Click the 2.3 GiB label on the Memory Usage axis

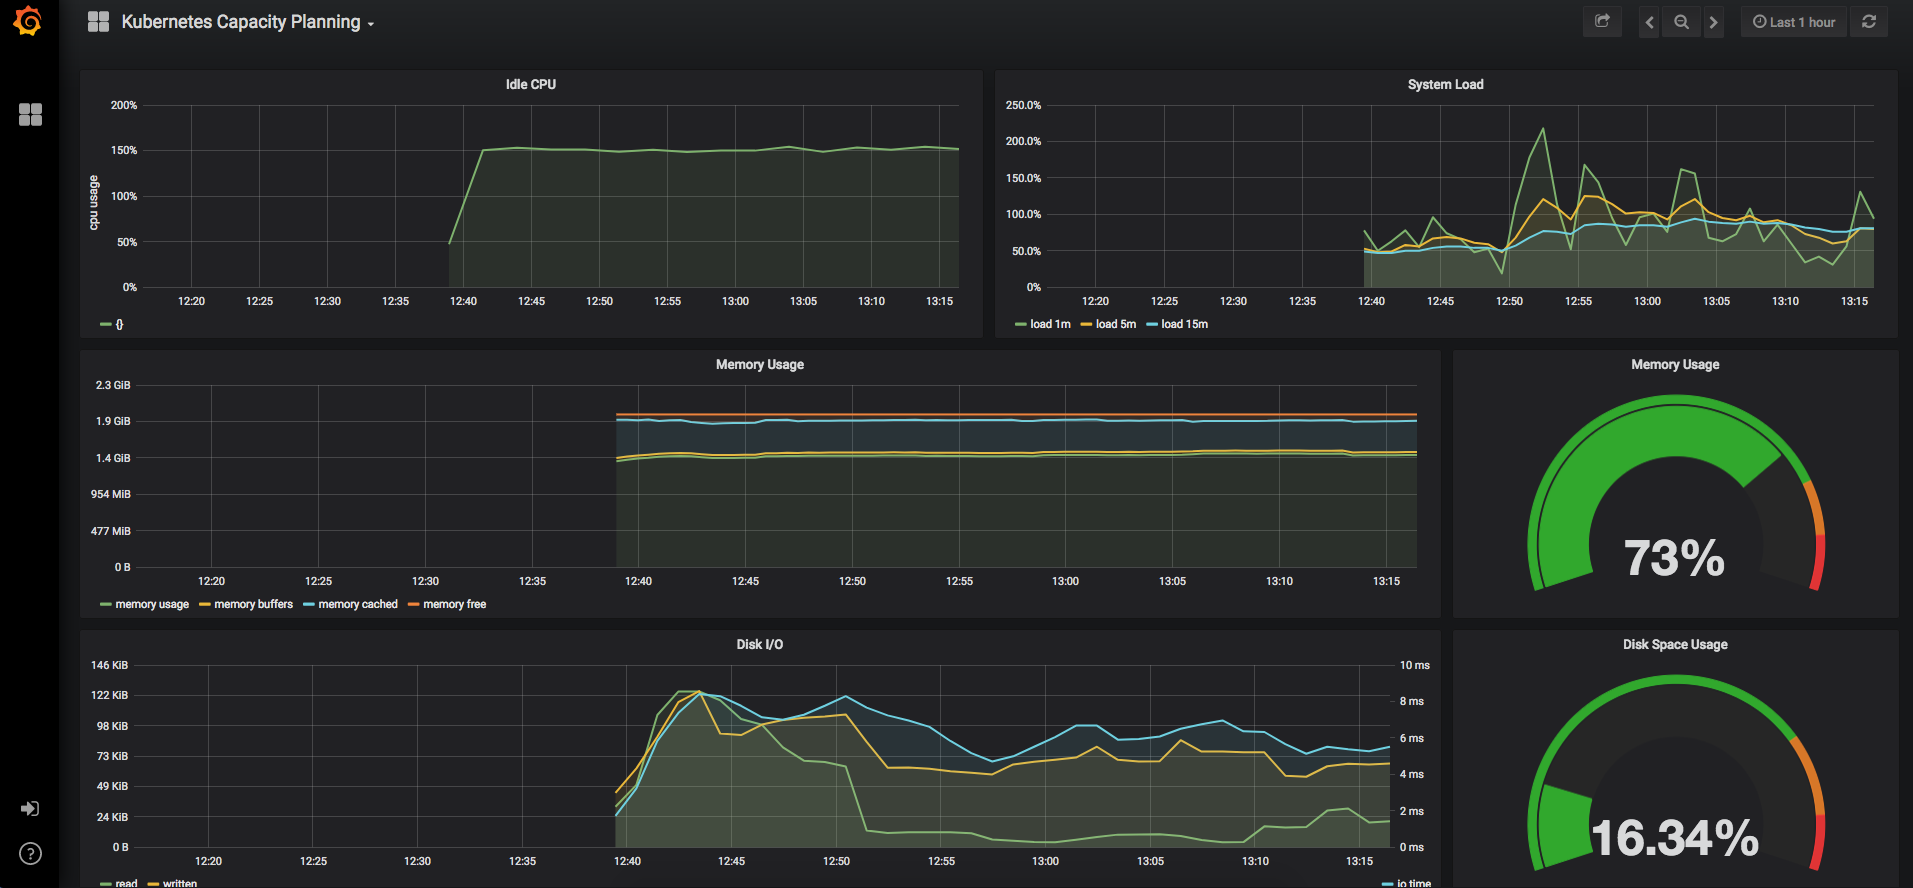pos(113,385)
